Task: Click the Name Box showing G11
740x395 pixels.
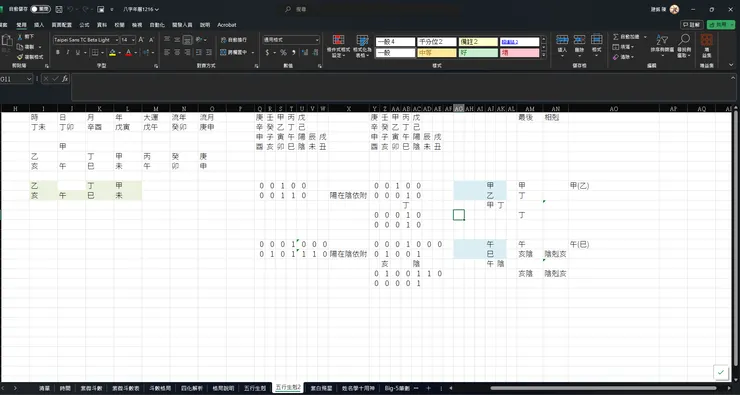Action: [x=16, y=79]
